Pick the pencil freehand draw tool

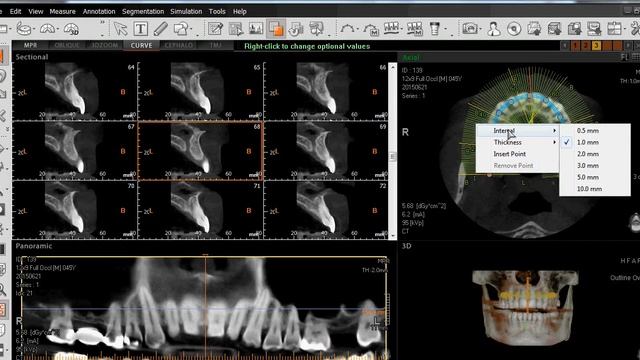[160, 29]
